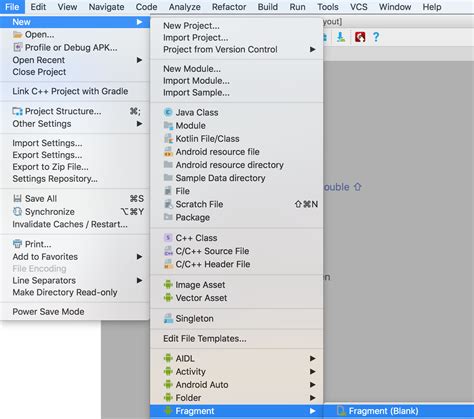
Task: Open the Code menu
Action: pos(146,7)
